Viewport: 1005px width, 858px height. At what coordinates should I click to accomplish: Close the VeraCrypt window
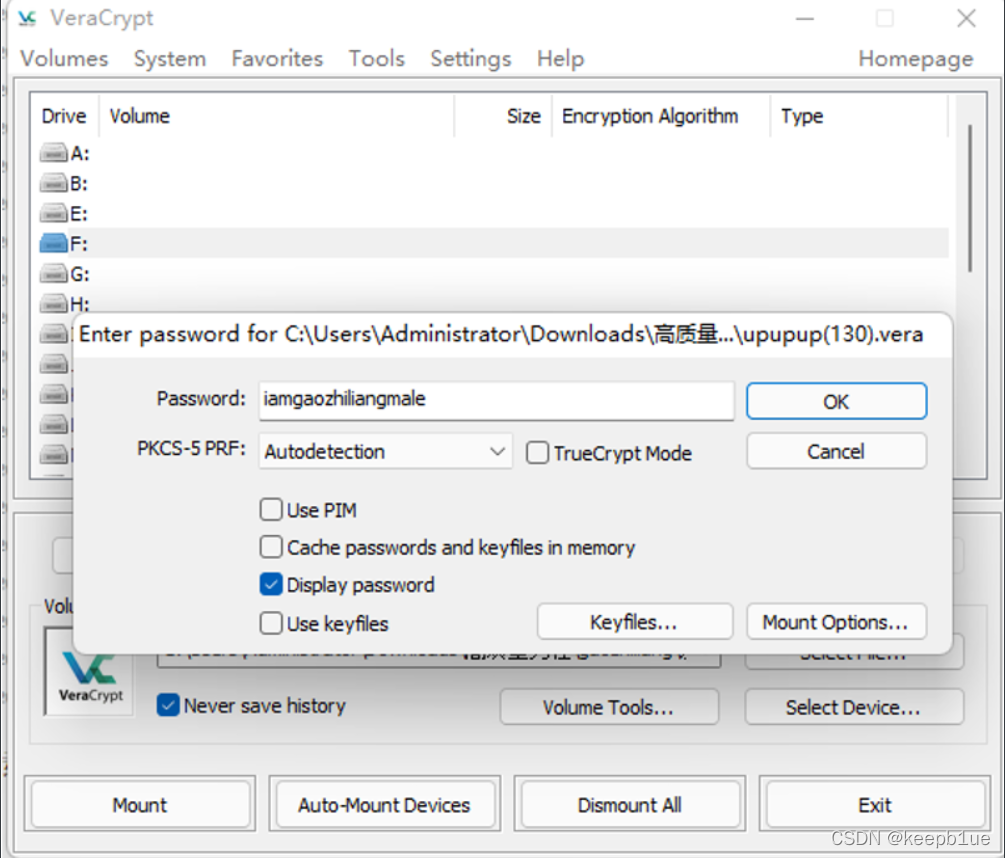[966, 19]
